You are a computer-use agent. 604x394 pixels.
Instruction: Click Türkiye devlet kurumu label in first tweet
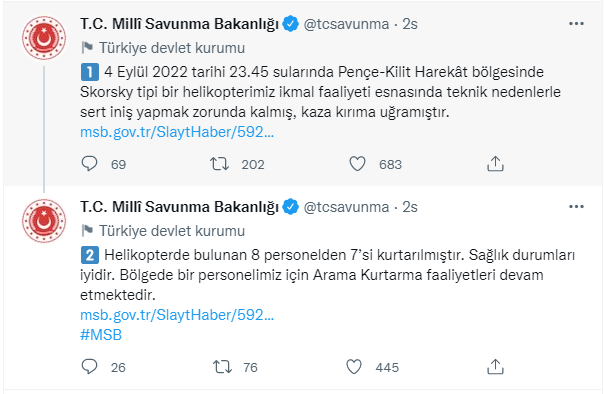pos(172,48)
